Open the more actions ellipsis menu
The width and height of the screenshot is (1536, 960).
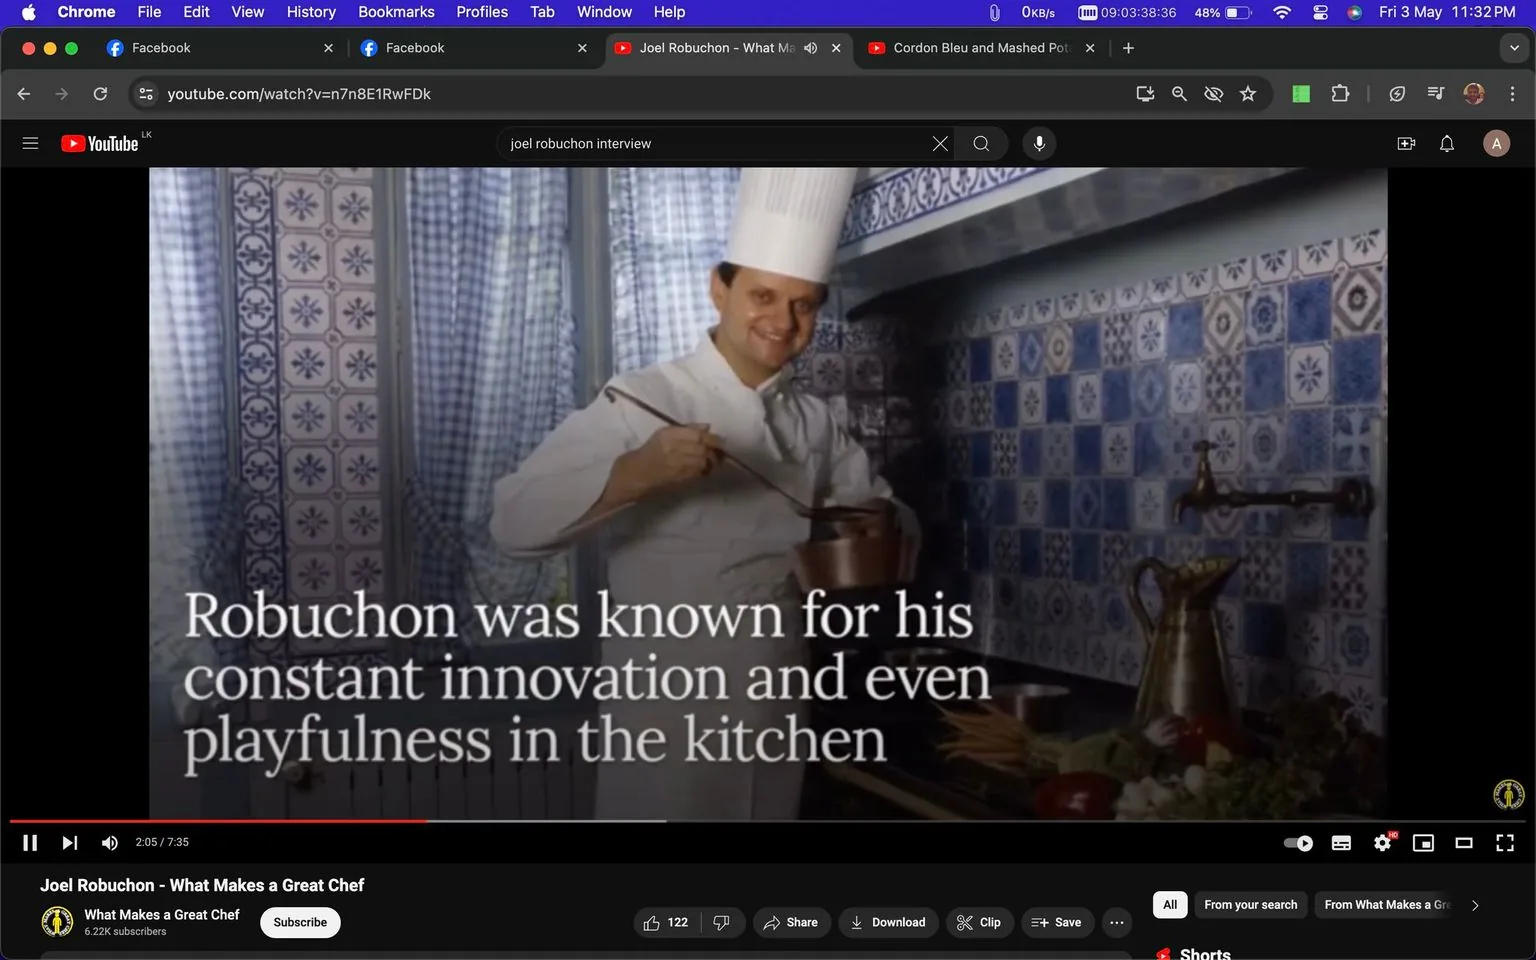tap(1116, 922)
